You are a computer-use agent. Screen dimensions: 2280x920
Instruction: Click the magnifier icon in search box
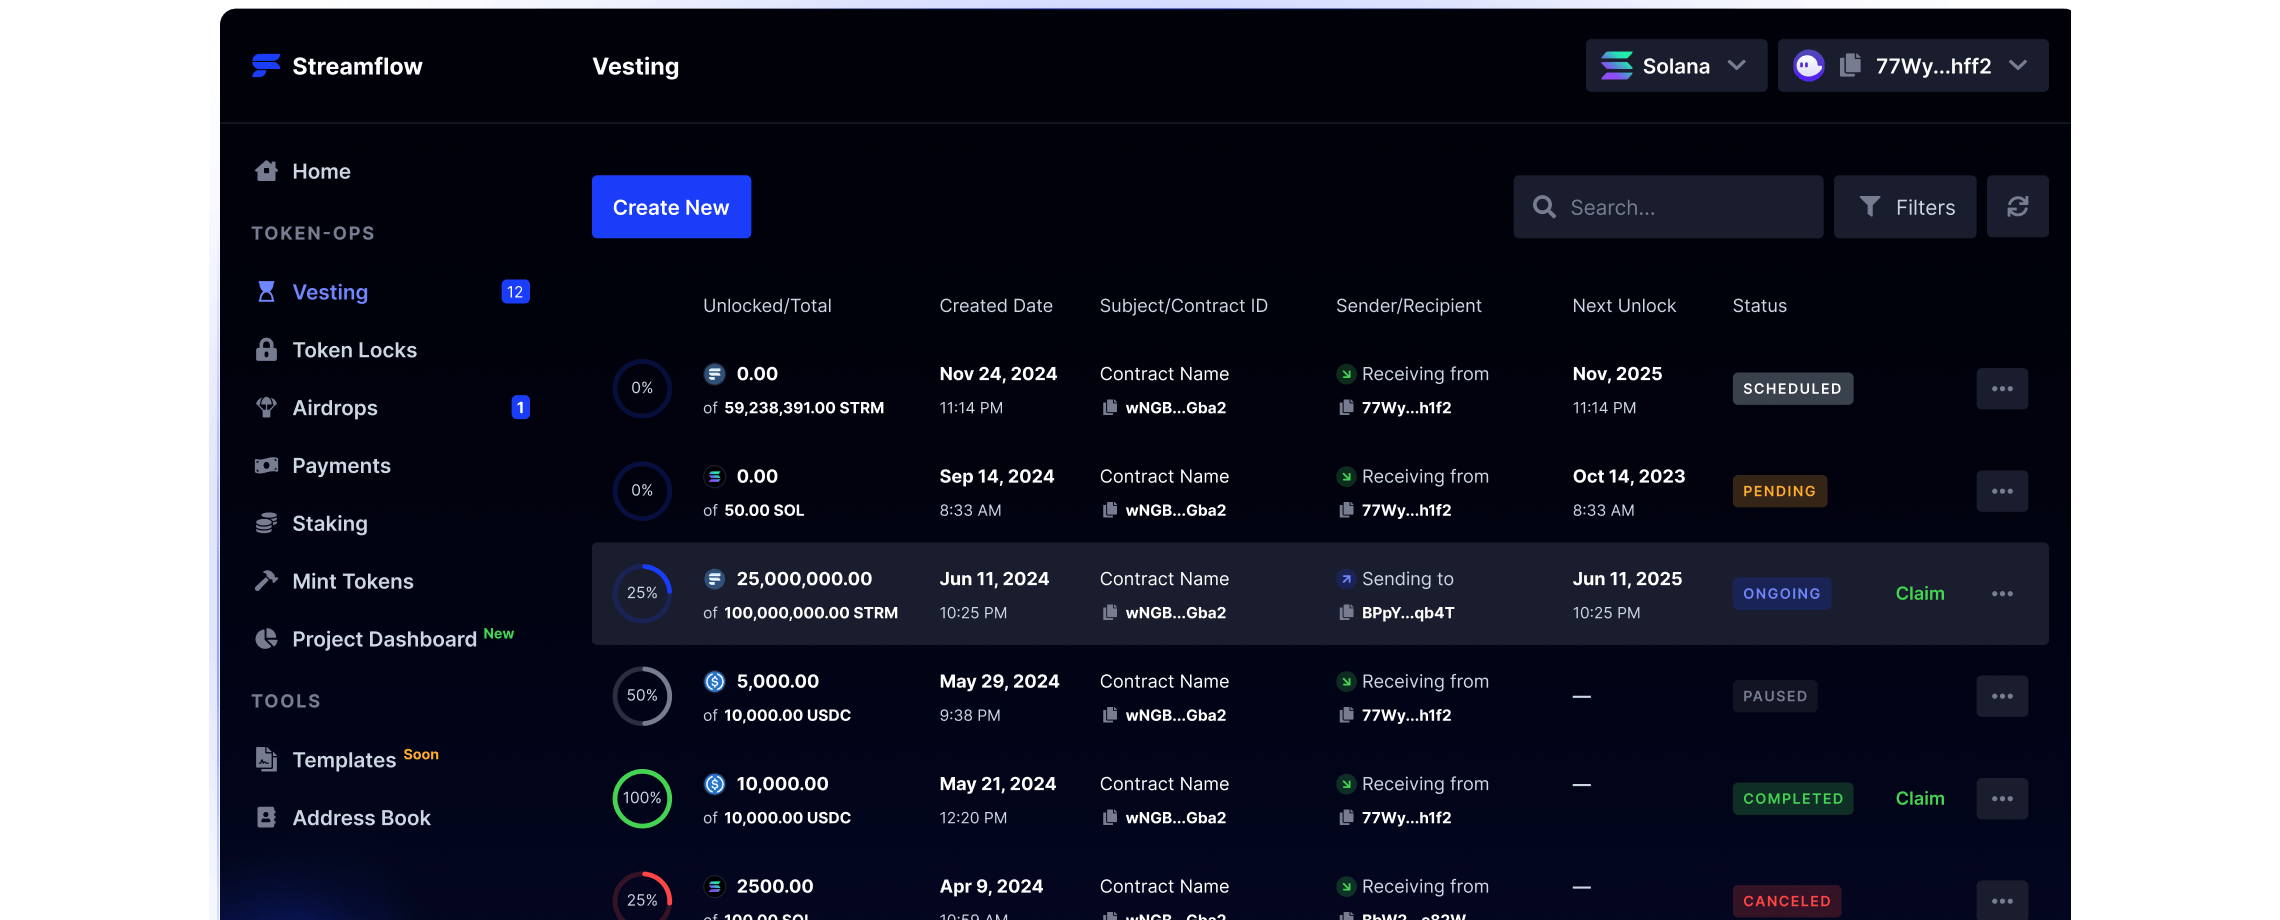[x=1544, y=207]
